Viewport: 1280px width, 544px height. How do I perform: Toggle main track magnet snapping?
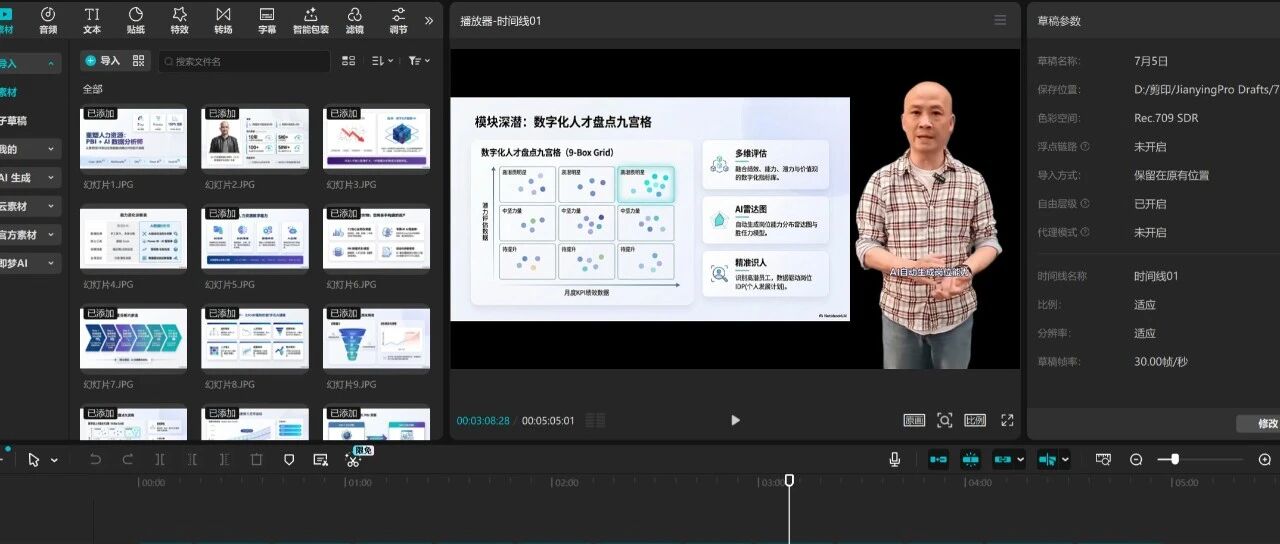click(938, 459)
